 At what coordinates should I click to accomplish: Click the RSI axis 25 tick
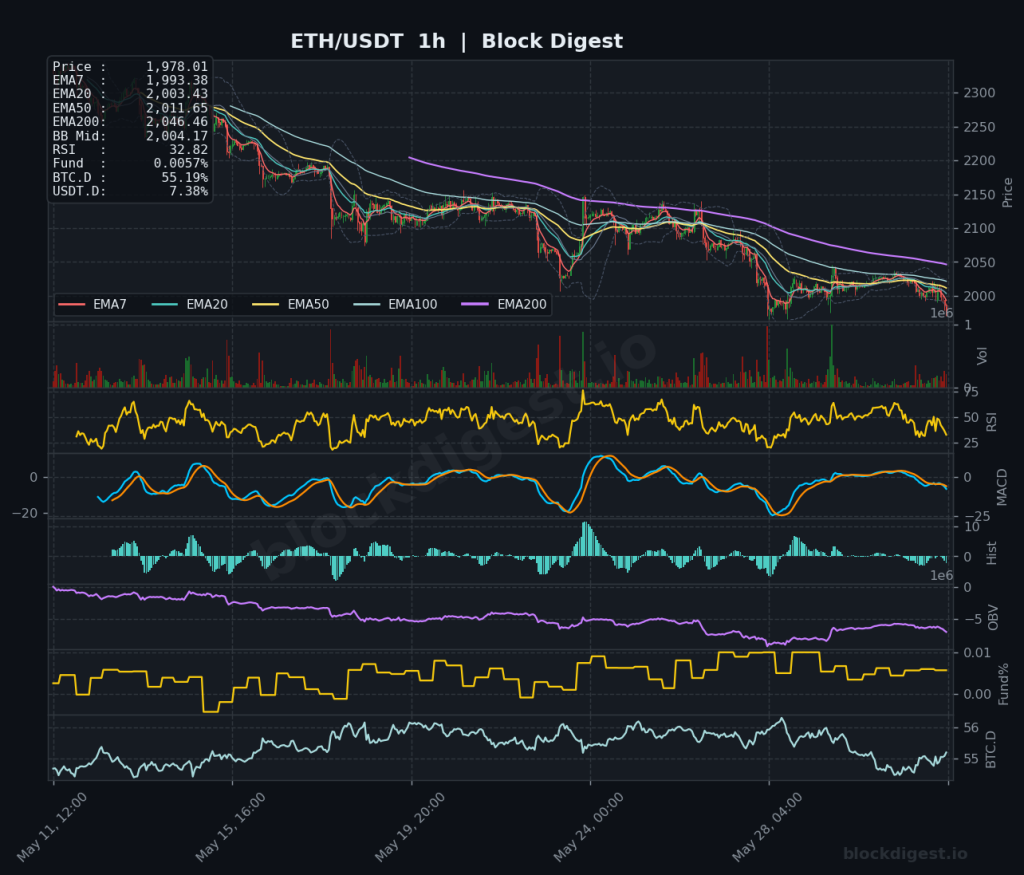970,443
